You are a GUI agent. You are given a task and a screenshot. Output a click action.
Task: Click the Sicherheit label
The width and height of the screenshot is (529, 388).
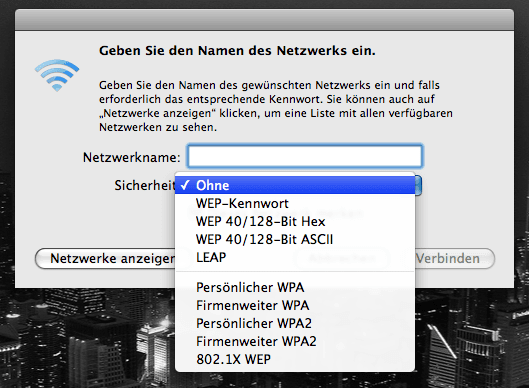[x=145, y=185]
